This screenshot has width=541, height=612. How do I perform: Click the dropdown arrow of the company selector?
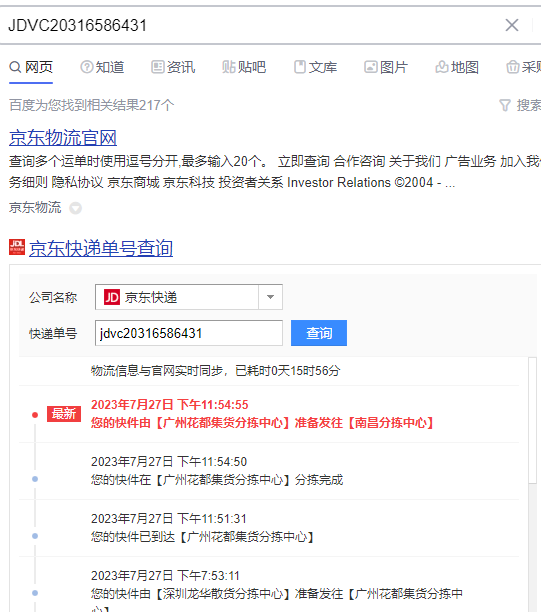pyautogui.click(x=270, y=297)
